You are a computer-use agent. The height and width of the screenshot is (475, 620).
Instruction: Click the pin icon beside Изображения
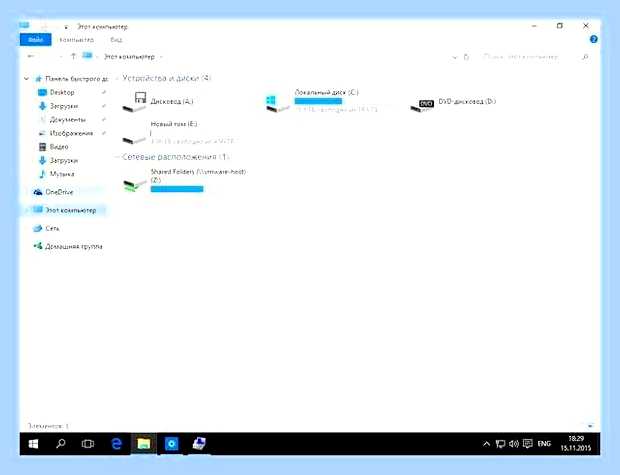click(x=104, y=133)
